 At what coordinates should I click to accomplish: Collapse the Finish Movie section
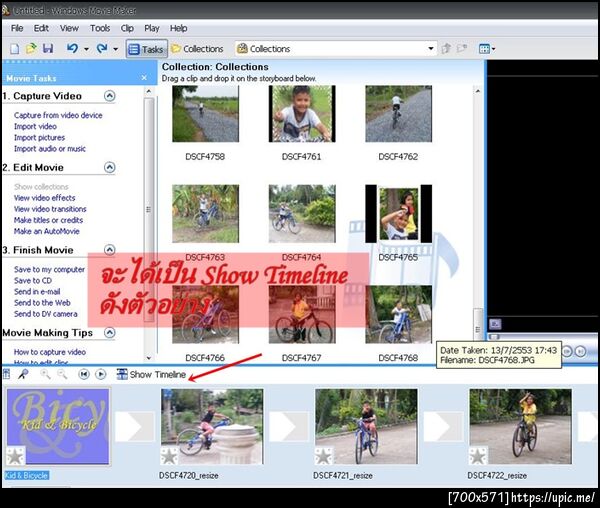click(x=109, y=250)
